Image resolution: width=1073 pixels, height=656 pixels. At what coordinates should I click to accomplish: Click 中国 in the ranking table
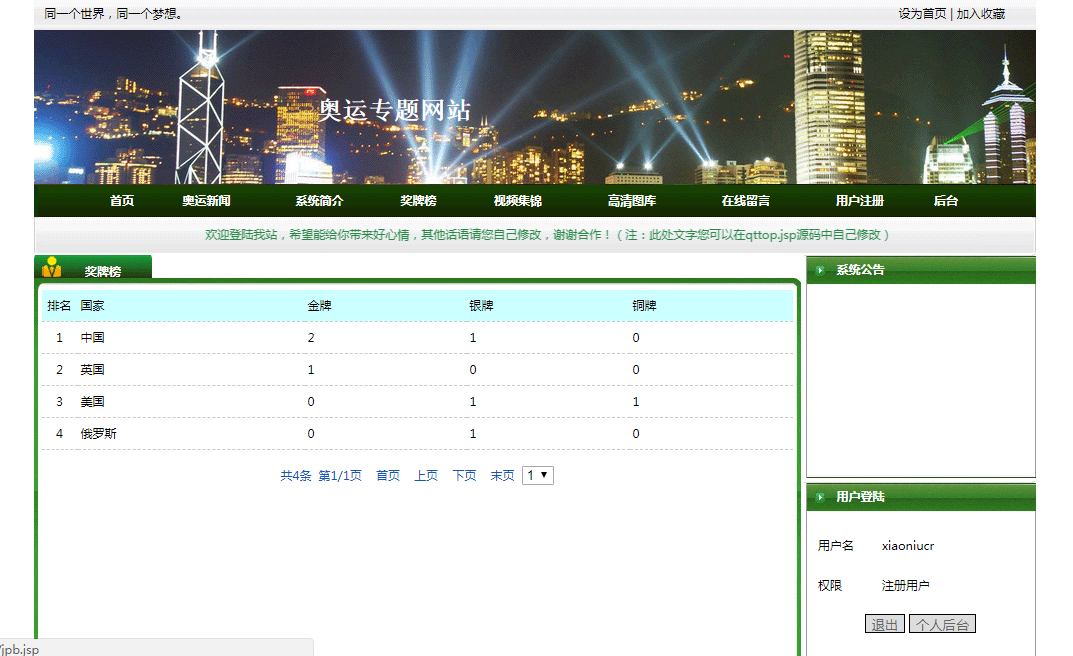pos(92,337)
